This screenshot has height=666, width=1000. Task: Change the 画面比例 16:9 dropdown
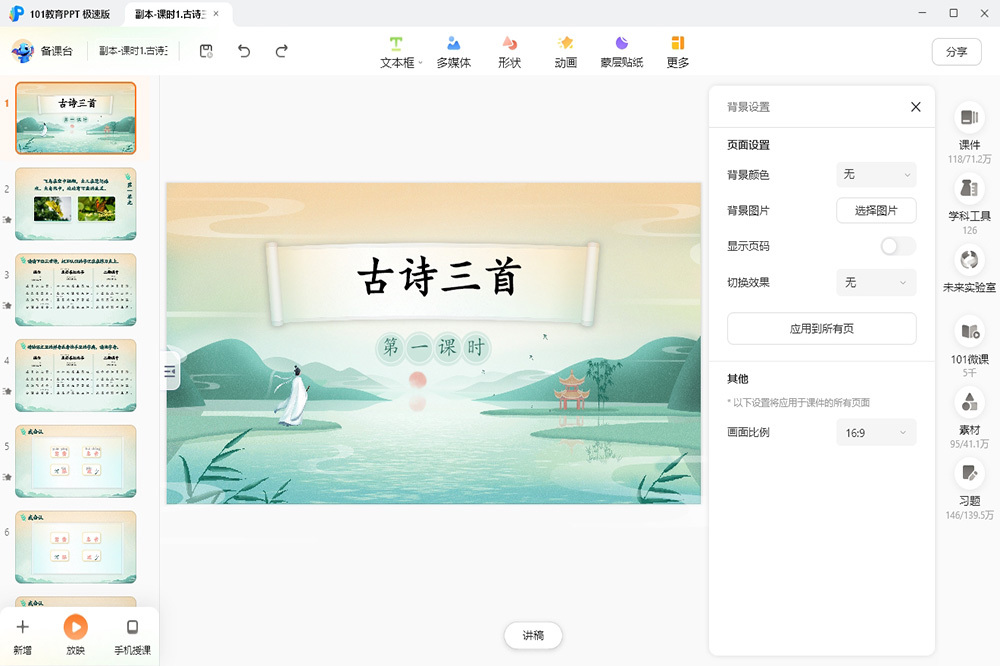(x=876, y=433)
